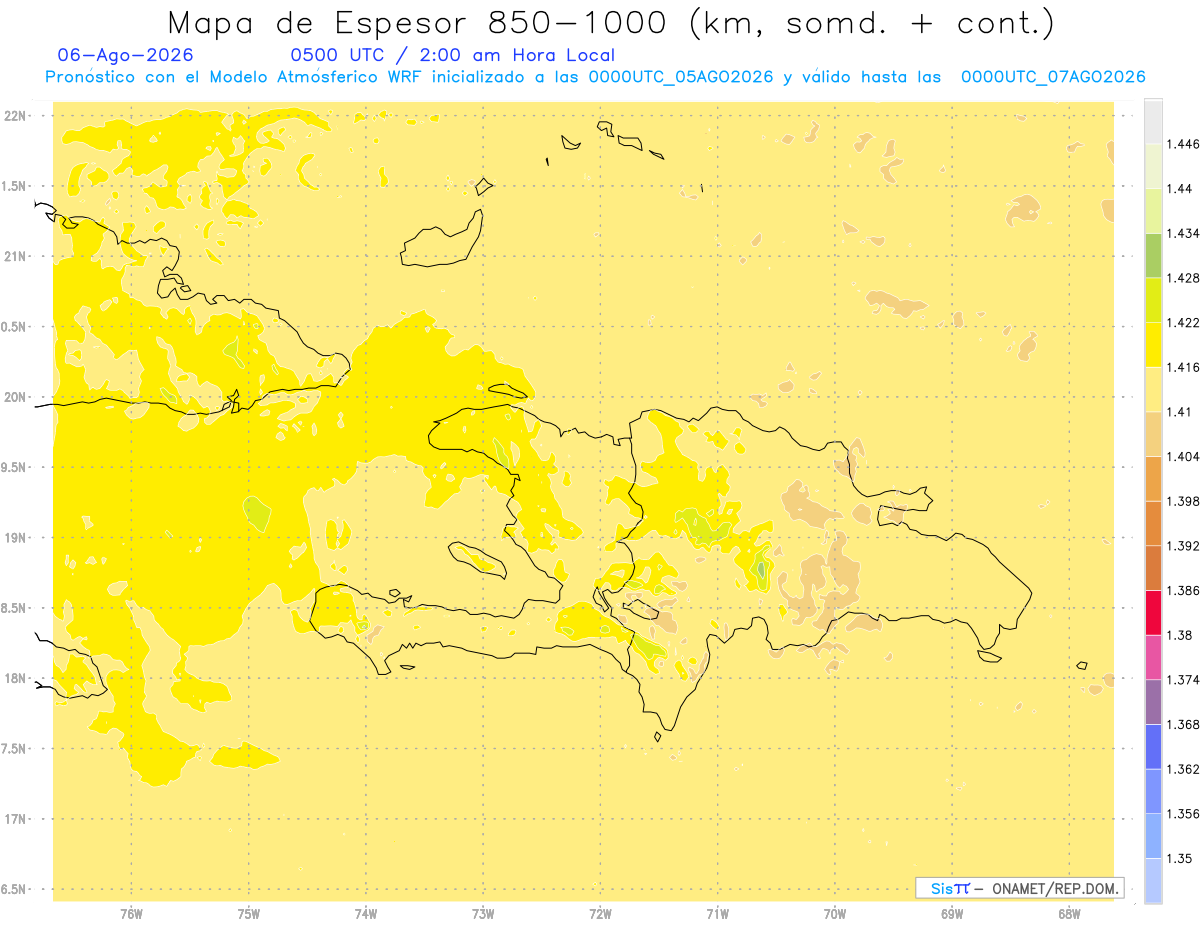Click legend value 1.416
The height and width of the screenshot is (927, 1200).
[x=1183, y=367]
